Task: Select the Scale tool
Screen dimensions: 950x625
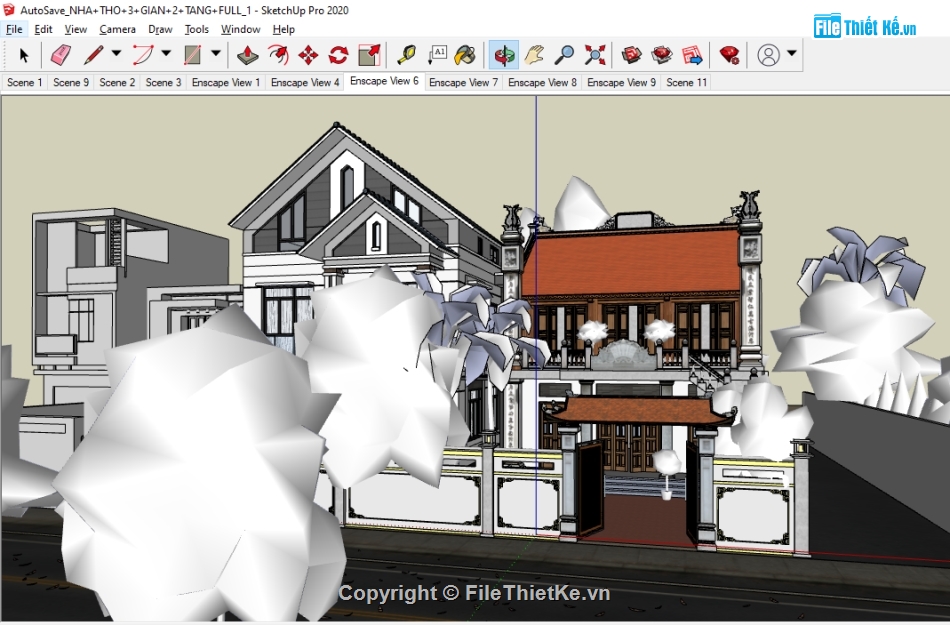Action: tap(370, 55)
